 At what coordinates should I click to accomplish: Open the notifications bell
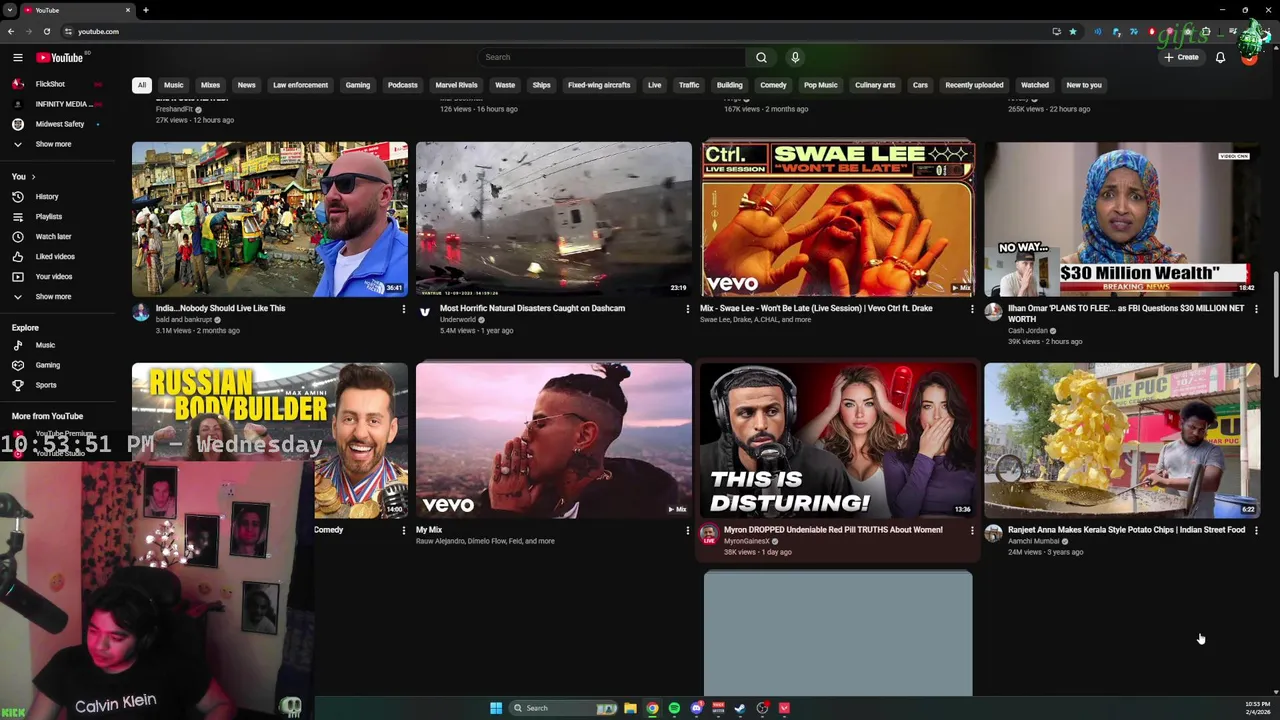click(1220, 57)
